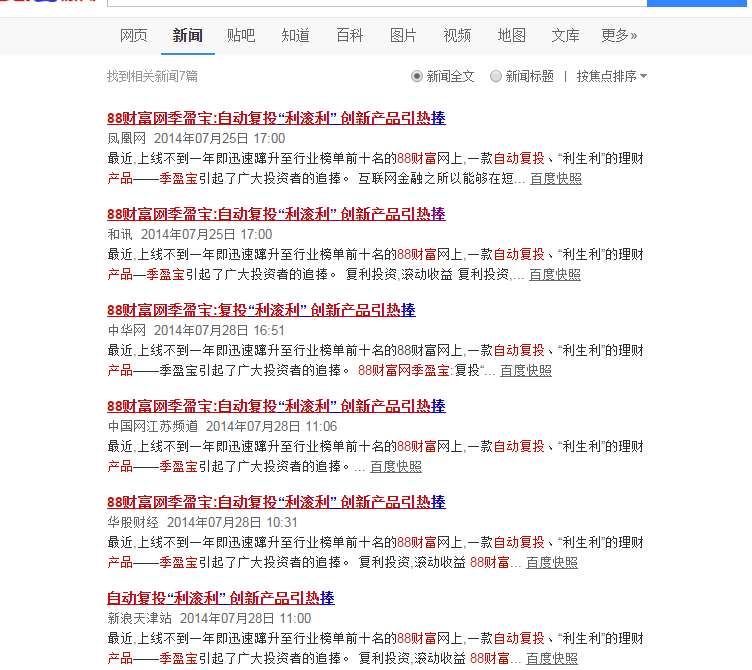This screenshot has width=752, height=670.
Task: Open the 中华网 headline 复投“利滚利”
Action: [x=261, y=310]
